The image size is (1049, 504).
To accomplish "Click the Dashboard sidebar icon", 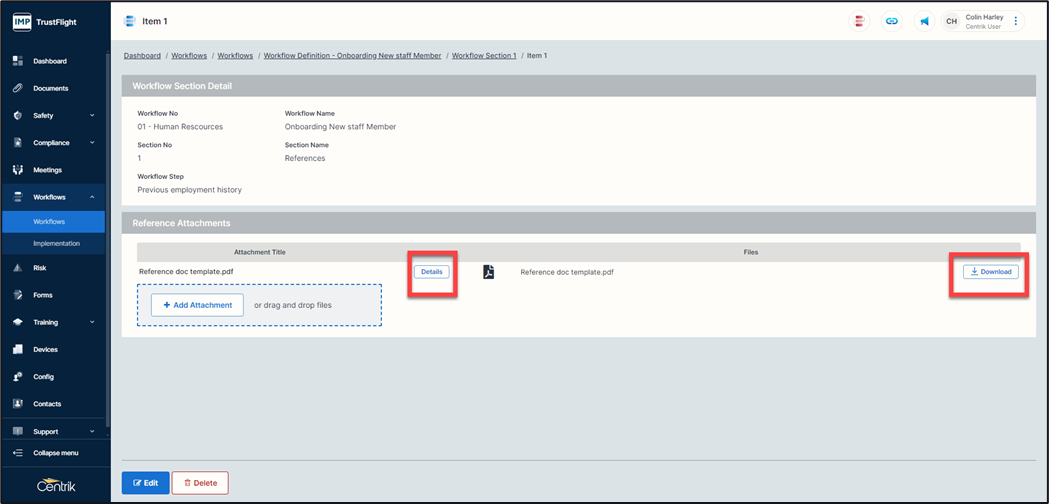I will 18,61.
